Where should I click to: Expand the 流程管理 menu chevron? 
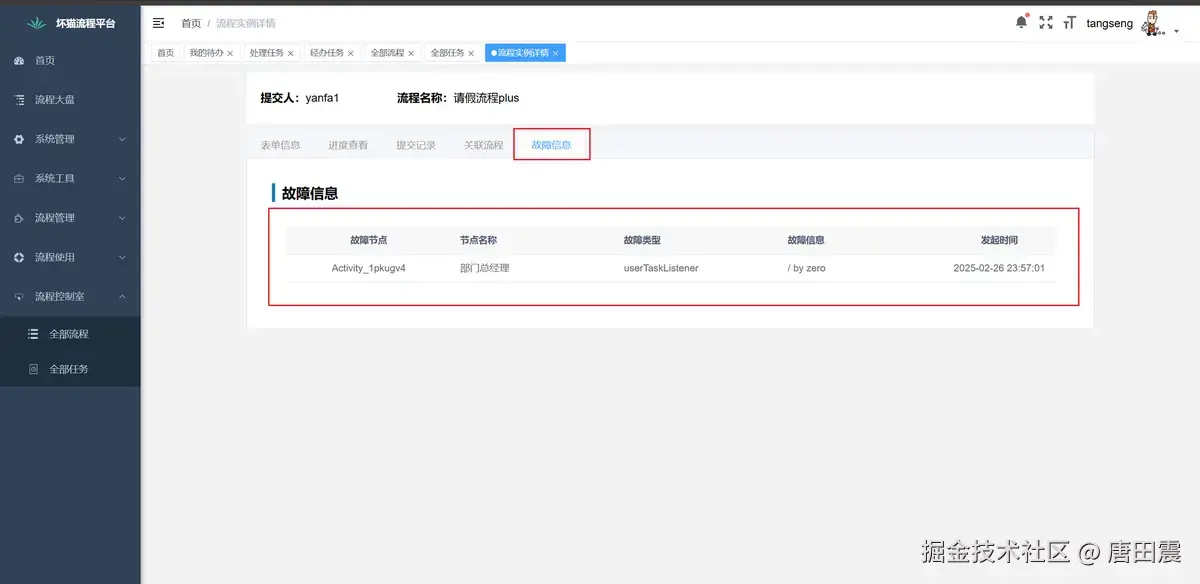(122, 218)
